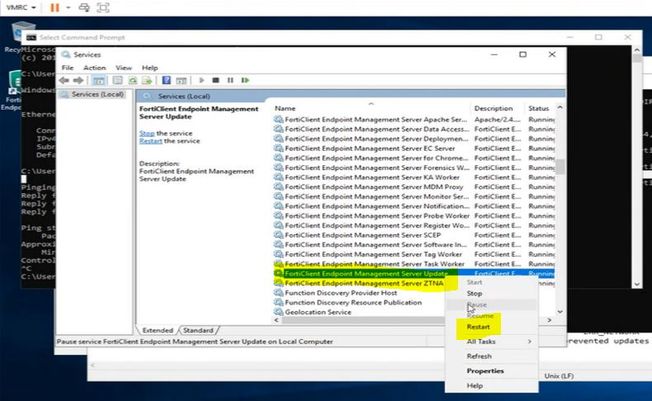Select FortiClient Endpoint Management Server MDM Proxy
This screenshot has width=652, height=401.
(414, 187)
